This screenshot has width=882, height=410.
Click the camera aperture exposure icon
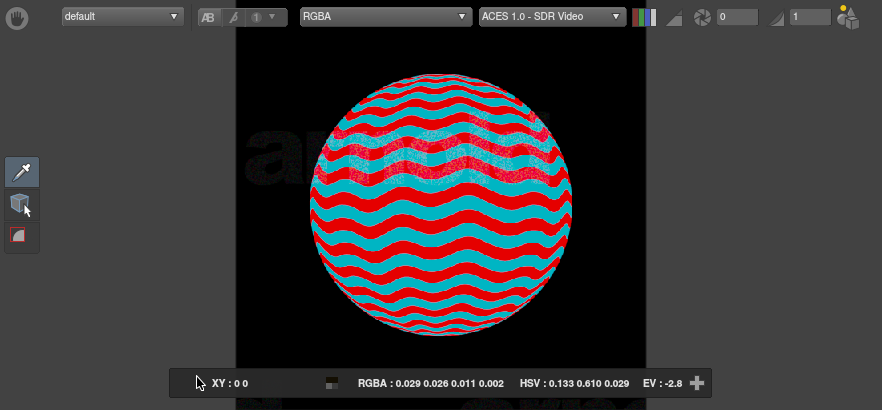pyautogui.click(x=703, y=18)
